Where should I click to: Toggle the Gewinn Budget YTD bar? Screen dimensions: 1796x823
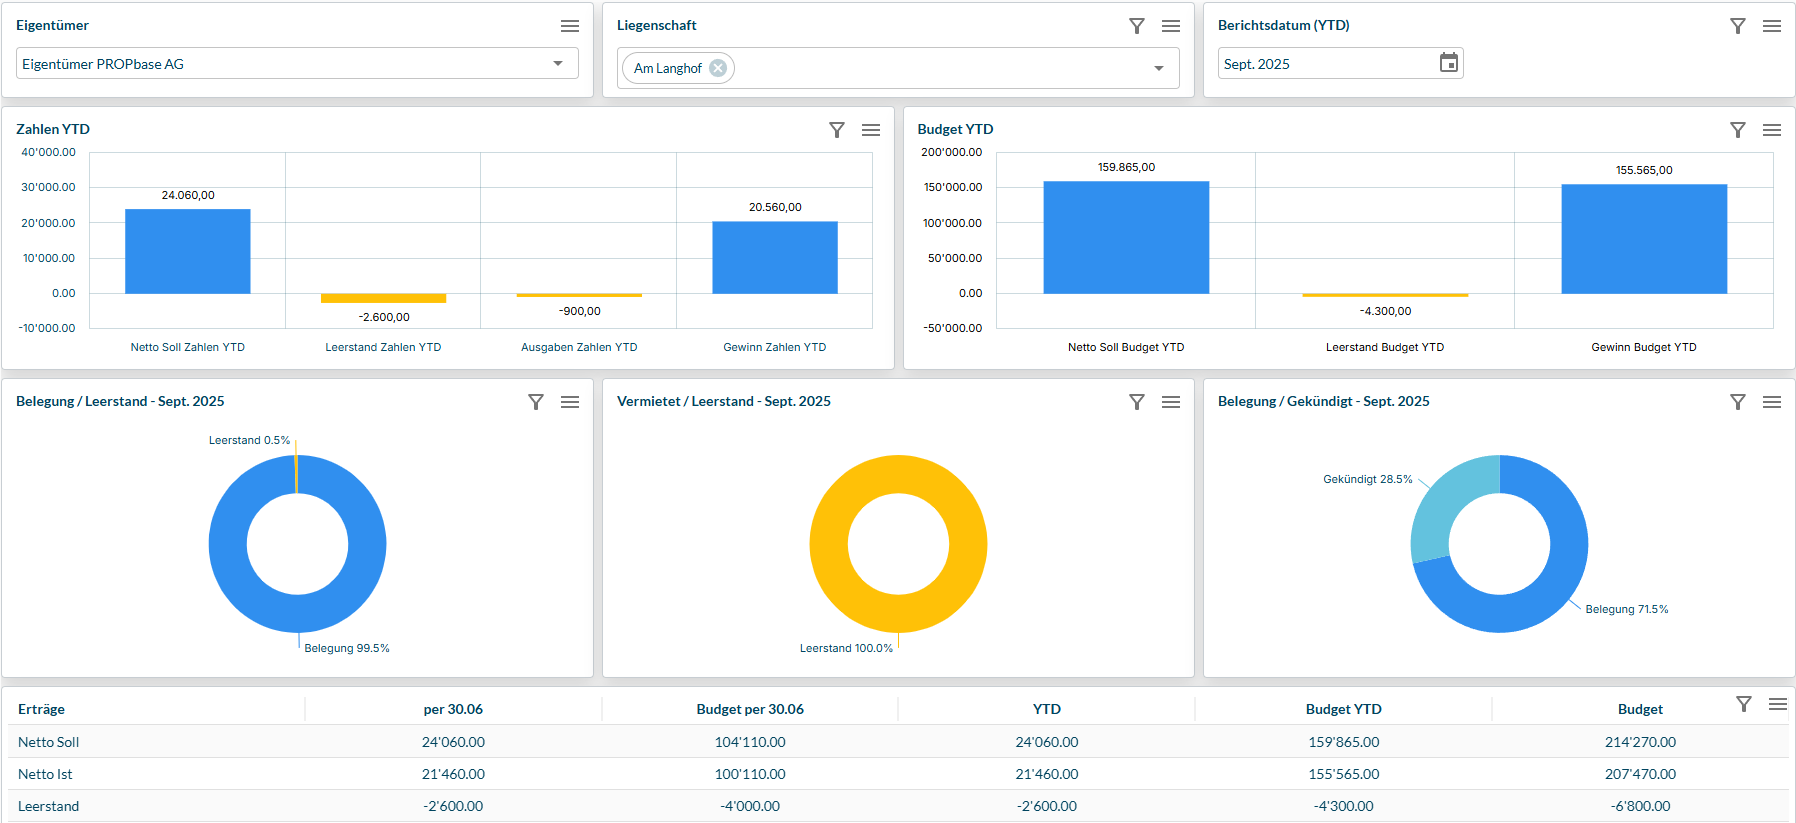[1644, 239]
